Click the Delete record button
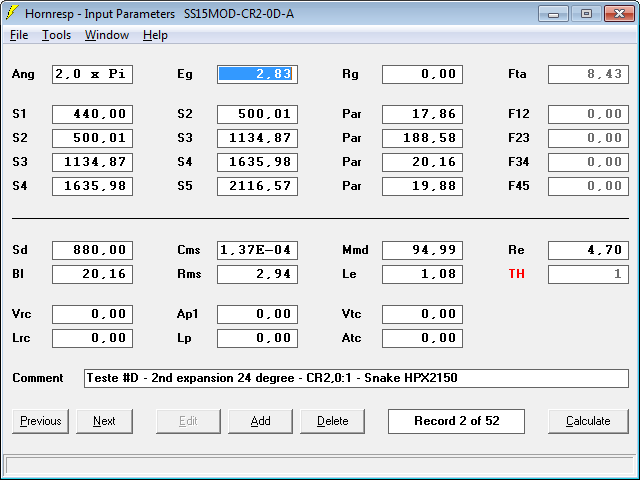Viewport: 640px width, 480px height. (332, 421)
